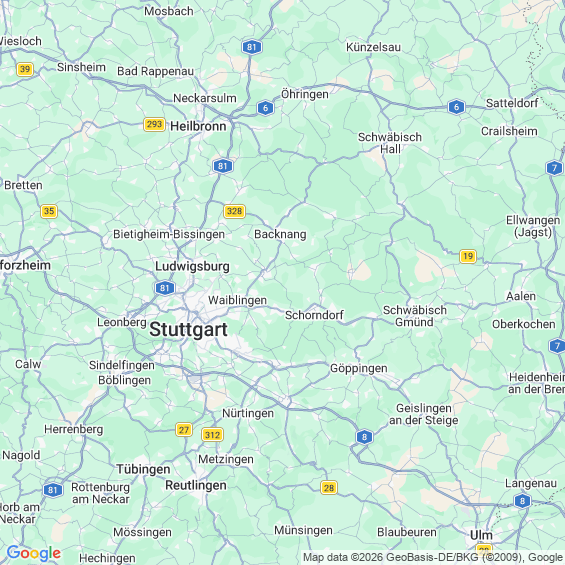Click the yellow 312 road shield

pyautogui.click(x=212, y=435)
